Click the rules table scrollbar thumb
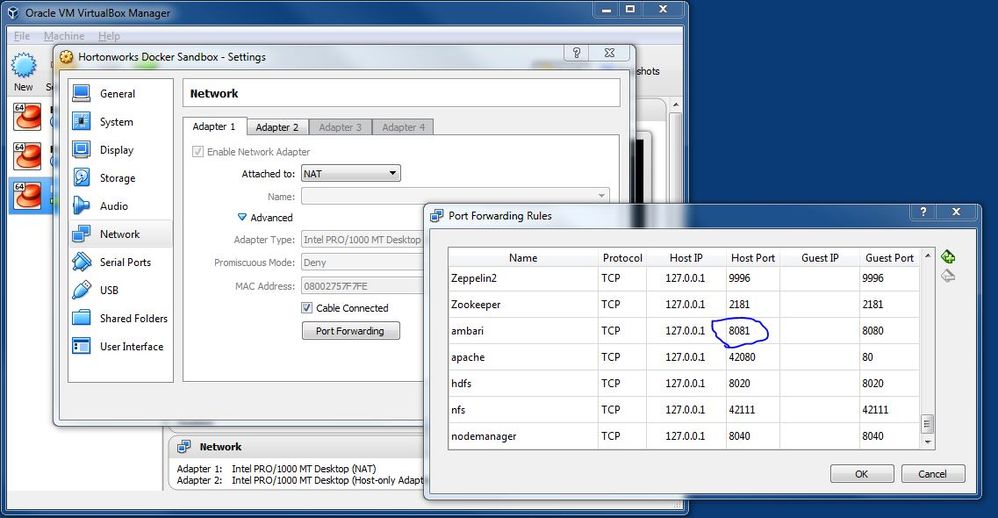 [927, 423]
